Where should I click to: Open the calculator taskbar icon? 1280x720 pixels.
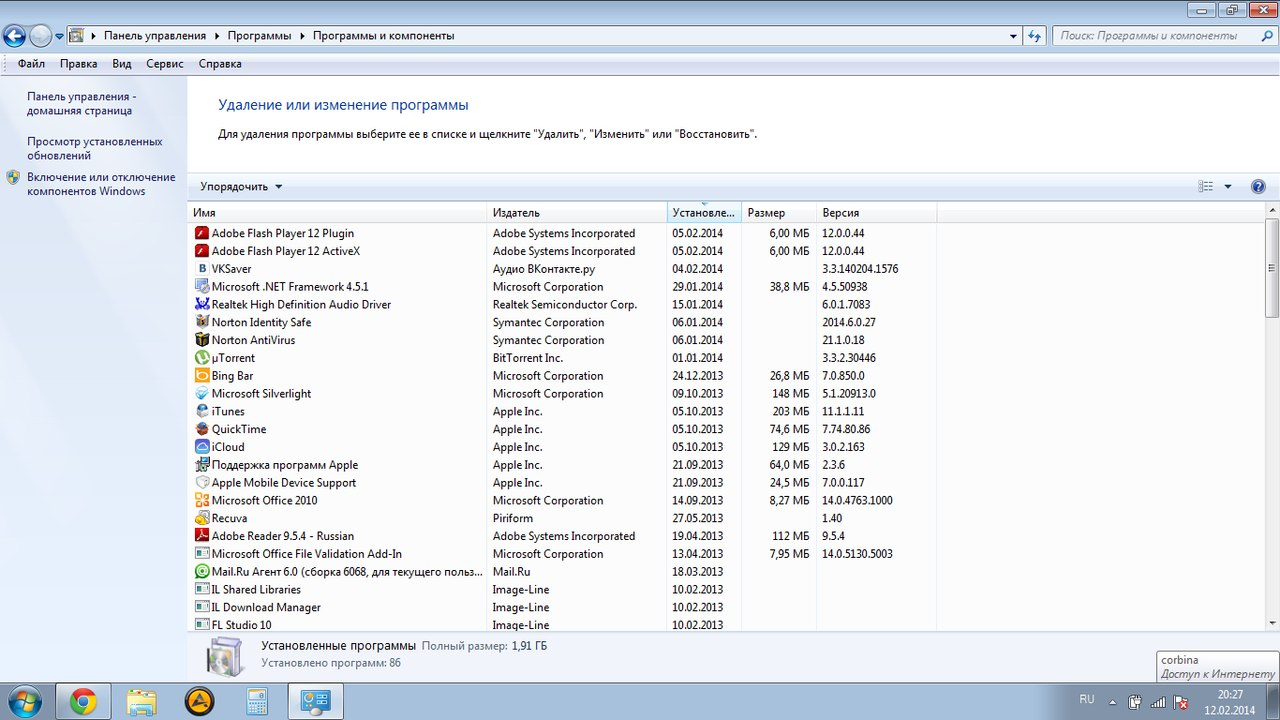(x=257, y=702)
